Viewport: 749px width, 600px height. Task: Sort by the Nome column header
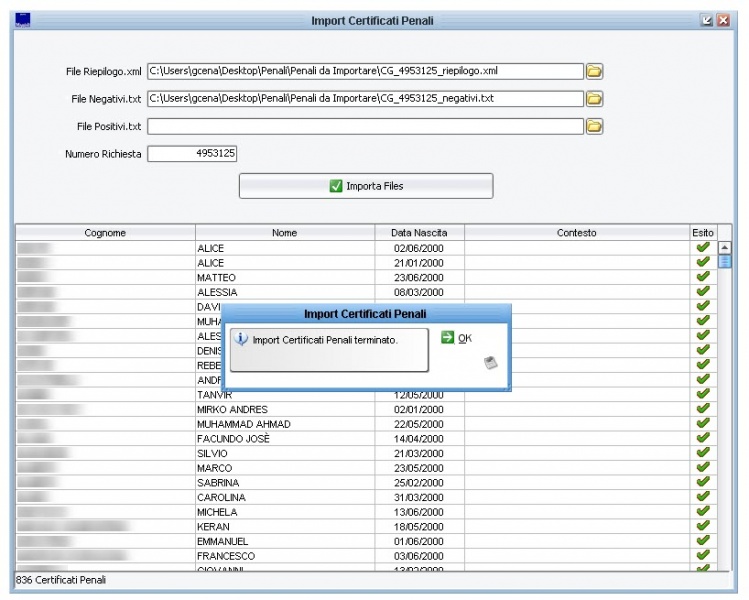click(285, 233)
